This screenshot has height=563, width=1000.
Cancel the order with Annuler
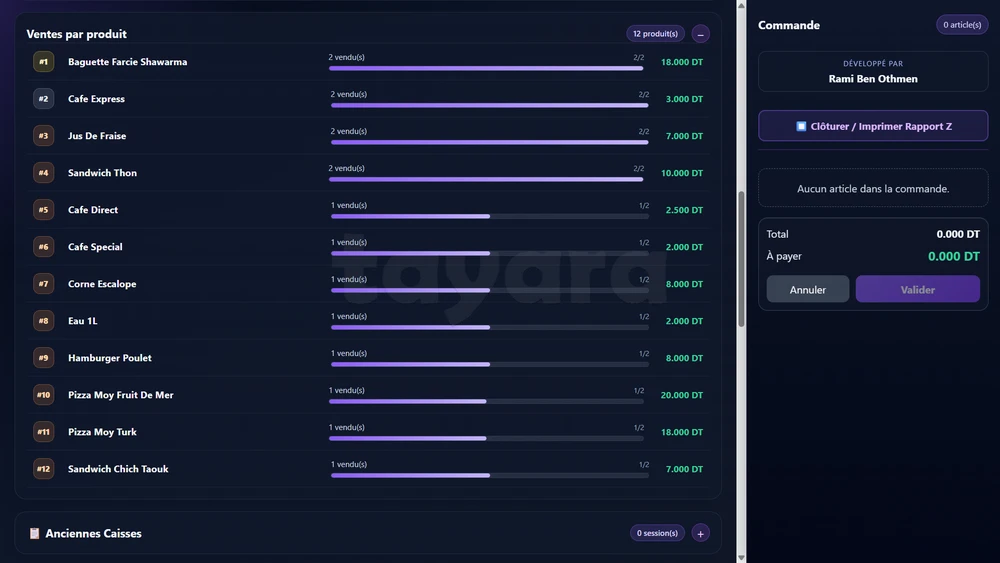(x=807, y=289)
